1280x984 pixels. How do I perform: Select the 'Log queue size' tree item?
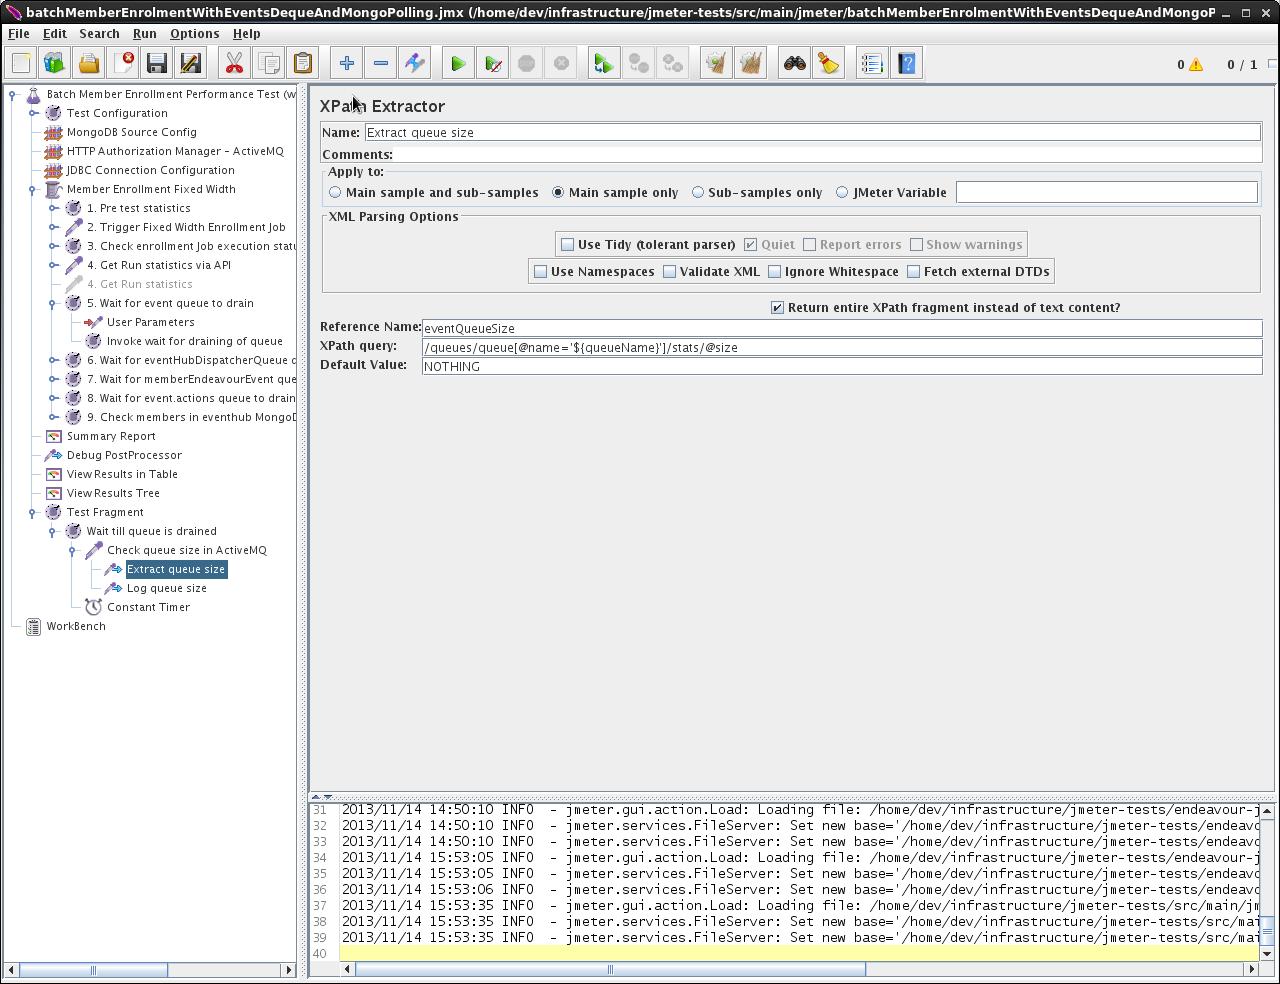pos(167,588)
